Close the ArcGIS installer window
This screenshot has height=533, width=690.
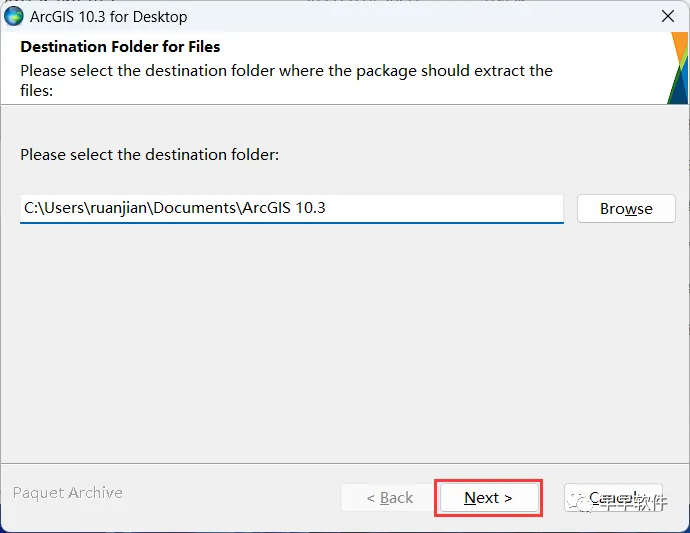(667, 16)
